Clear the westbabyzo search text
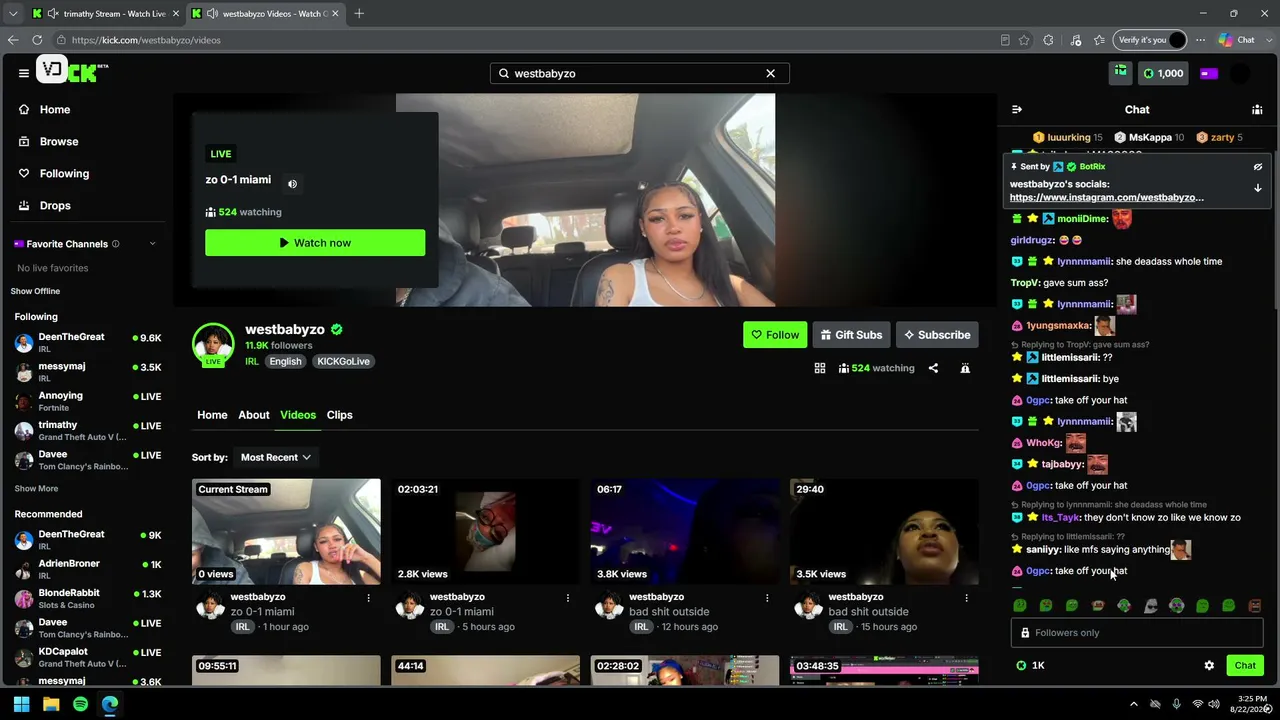 click(x=770, y=73)
